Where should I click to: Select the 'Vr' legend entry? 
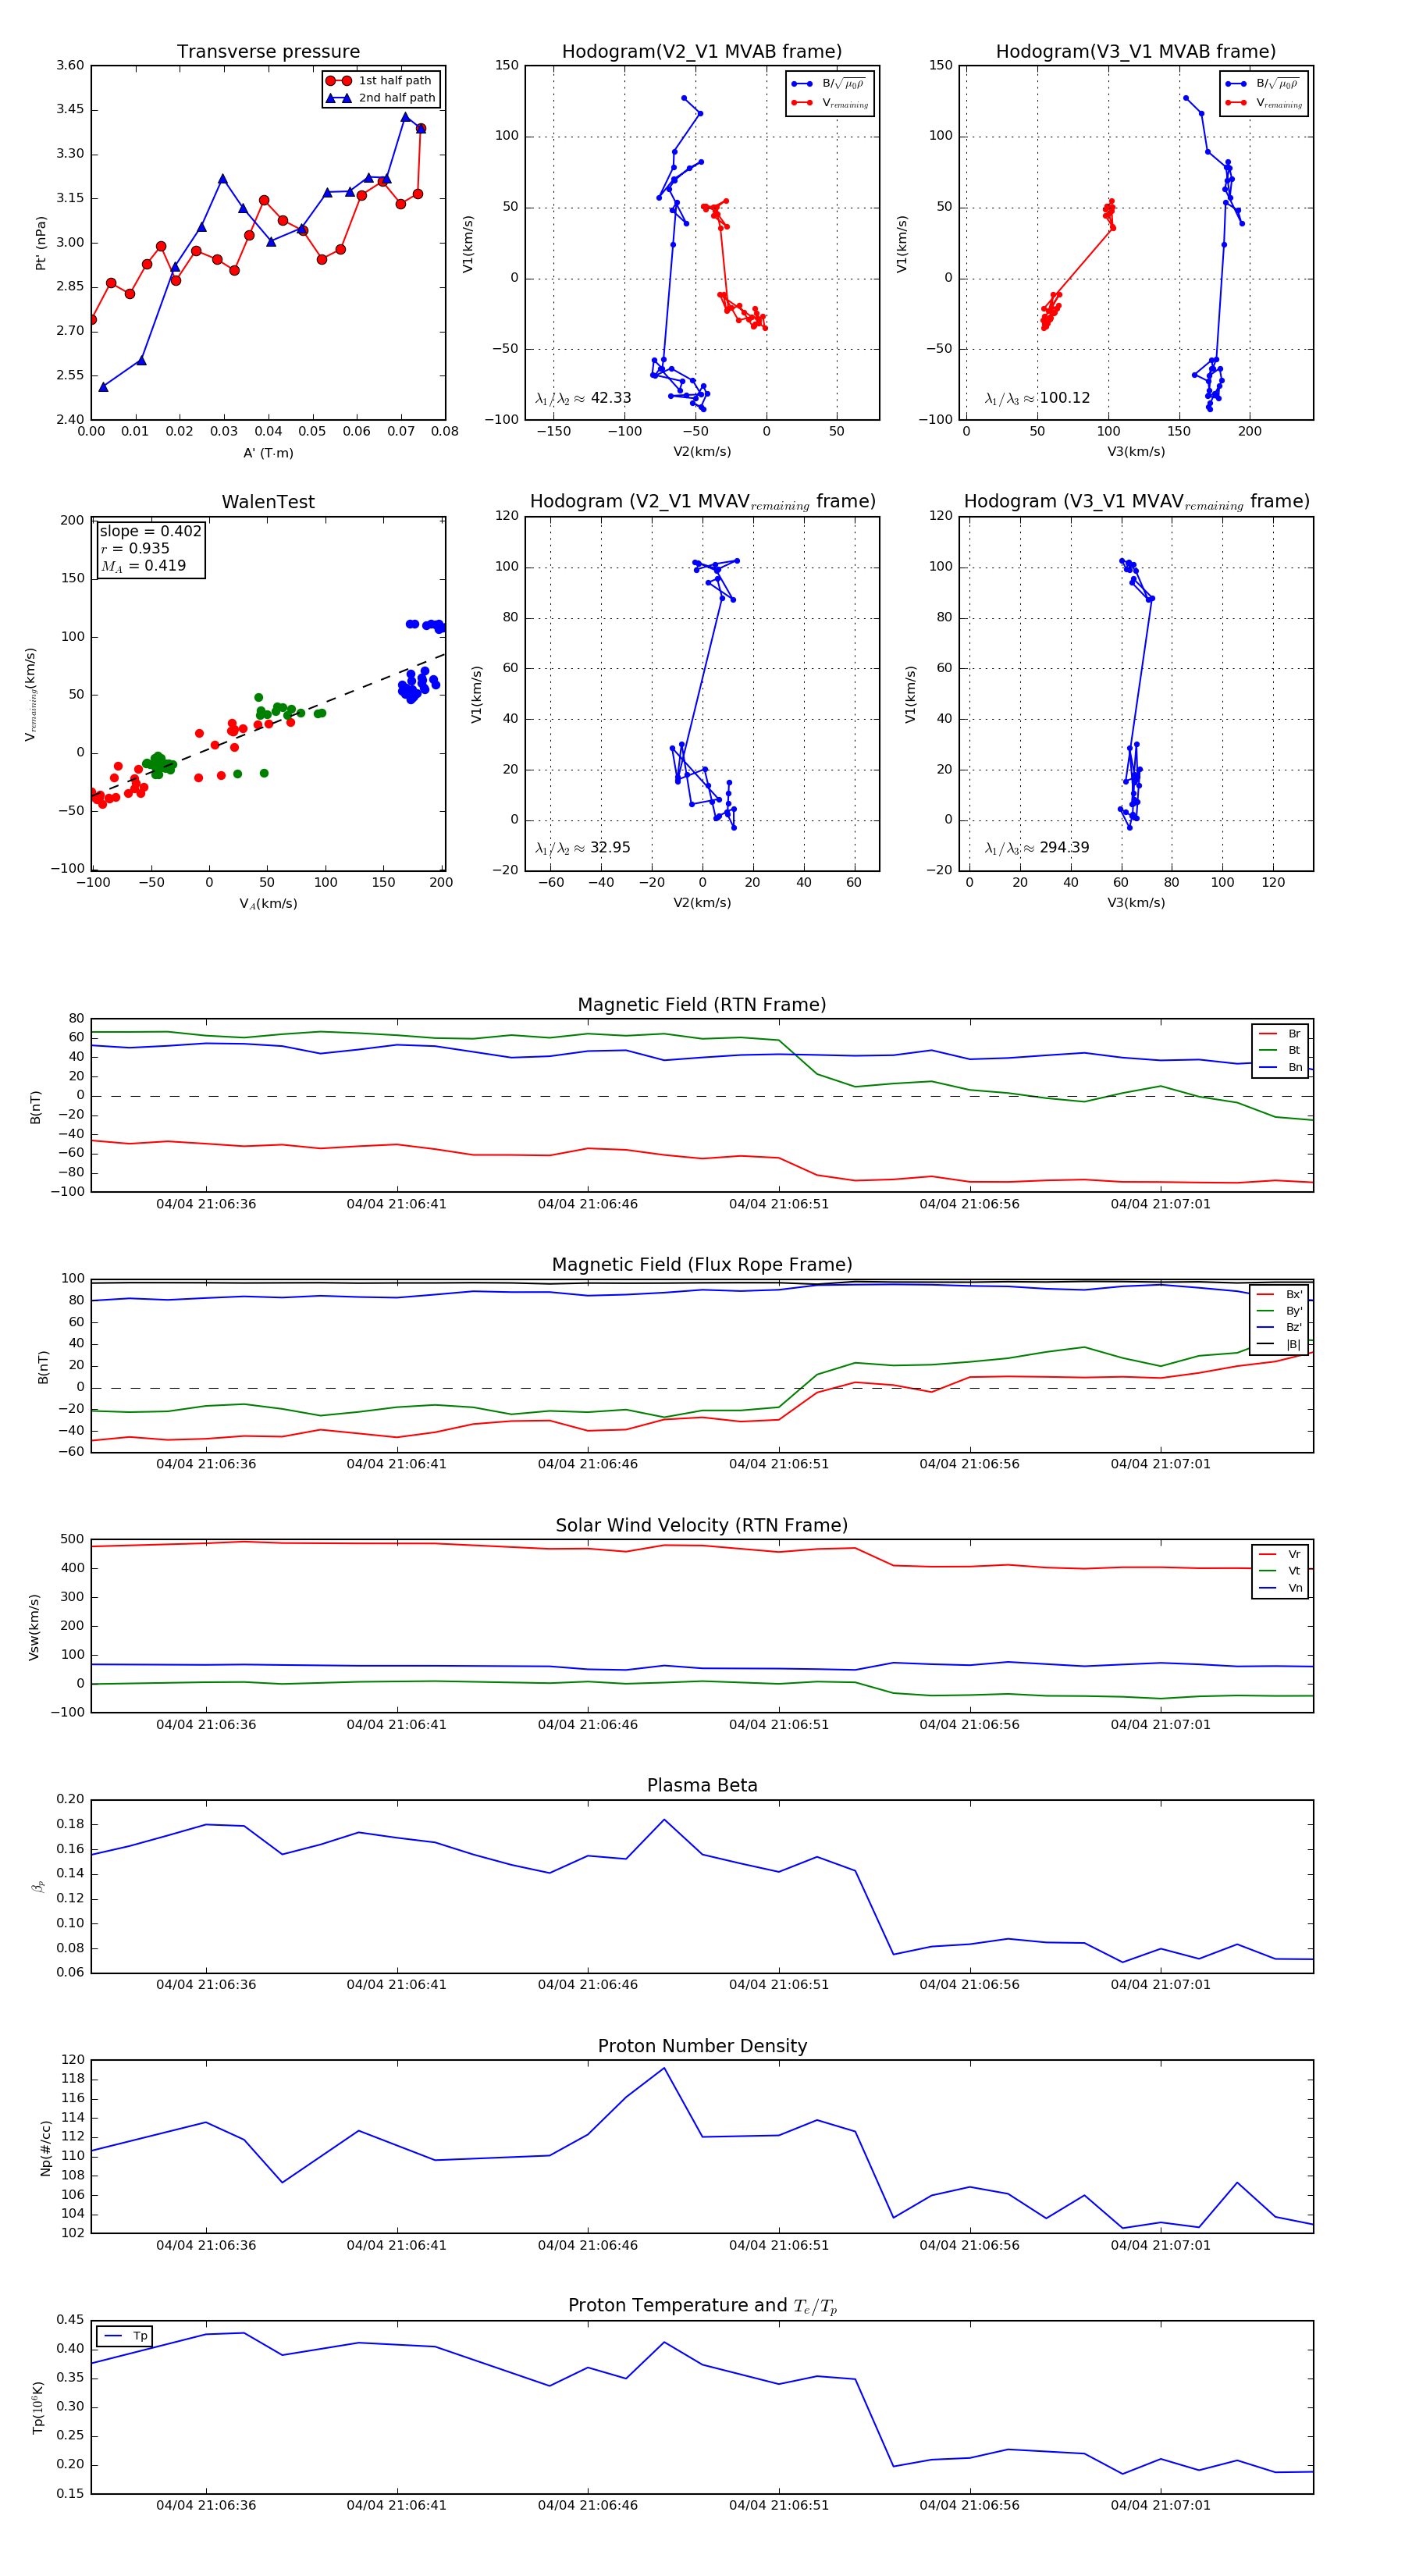(1280, 1554)
